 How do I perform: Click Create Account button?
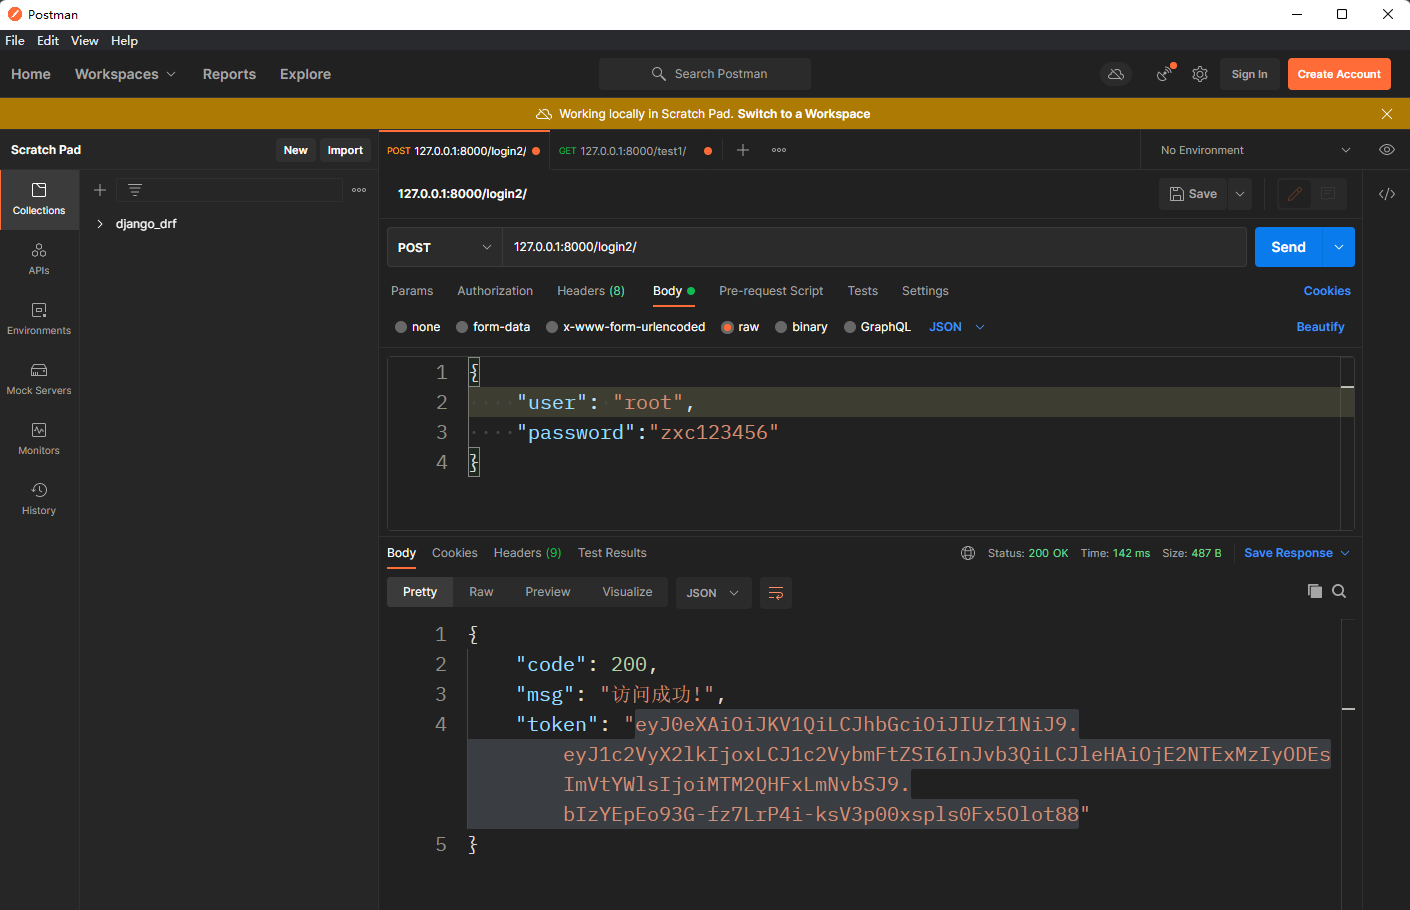(x=1339, y=74)
